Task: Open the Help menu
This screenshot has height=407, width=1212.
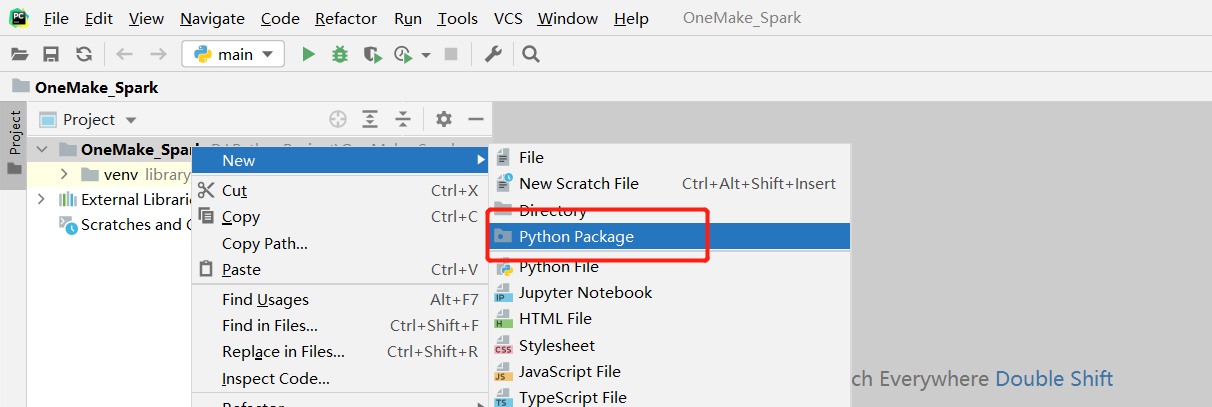Action: point(631,18)
